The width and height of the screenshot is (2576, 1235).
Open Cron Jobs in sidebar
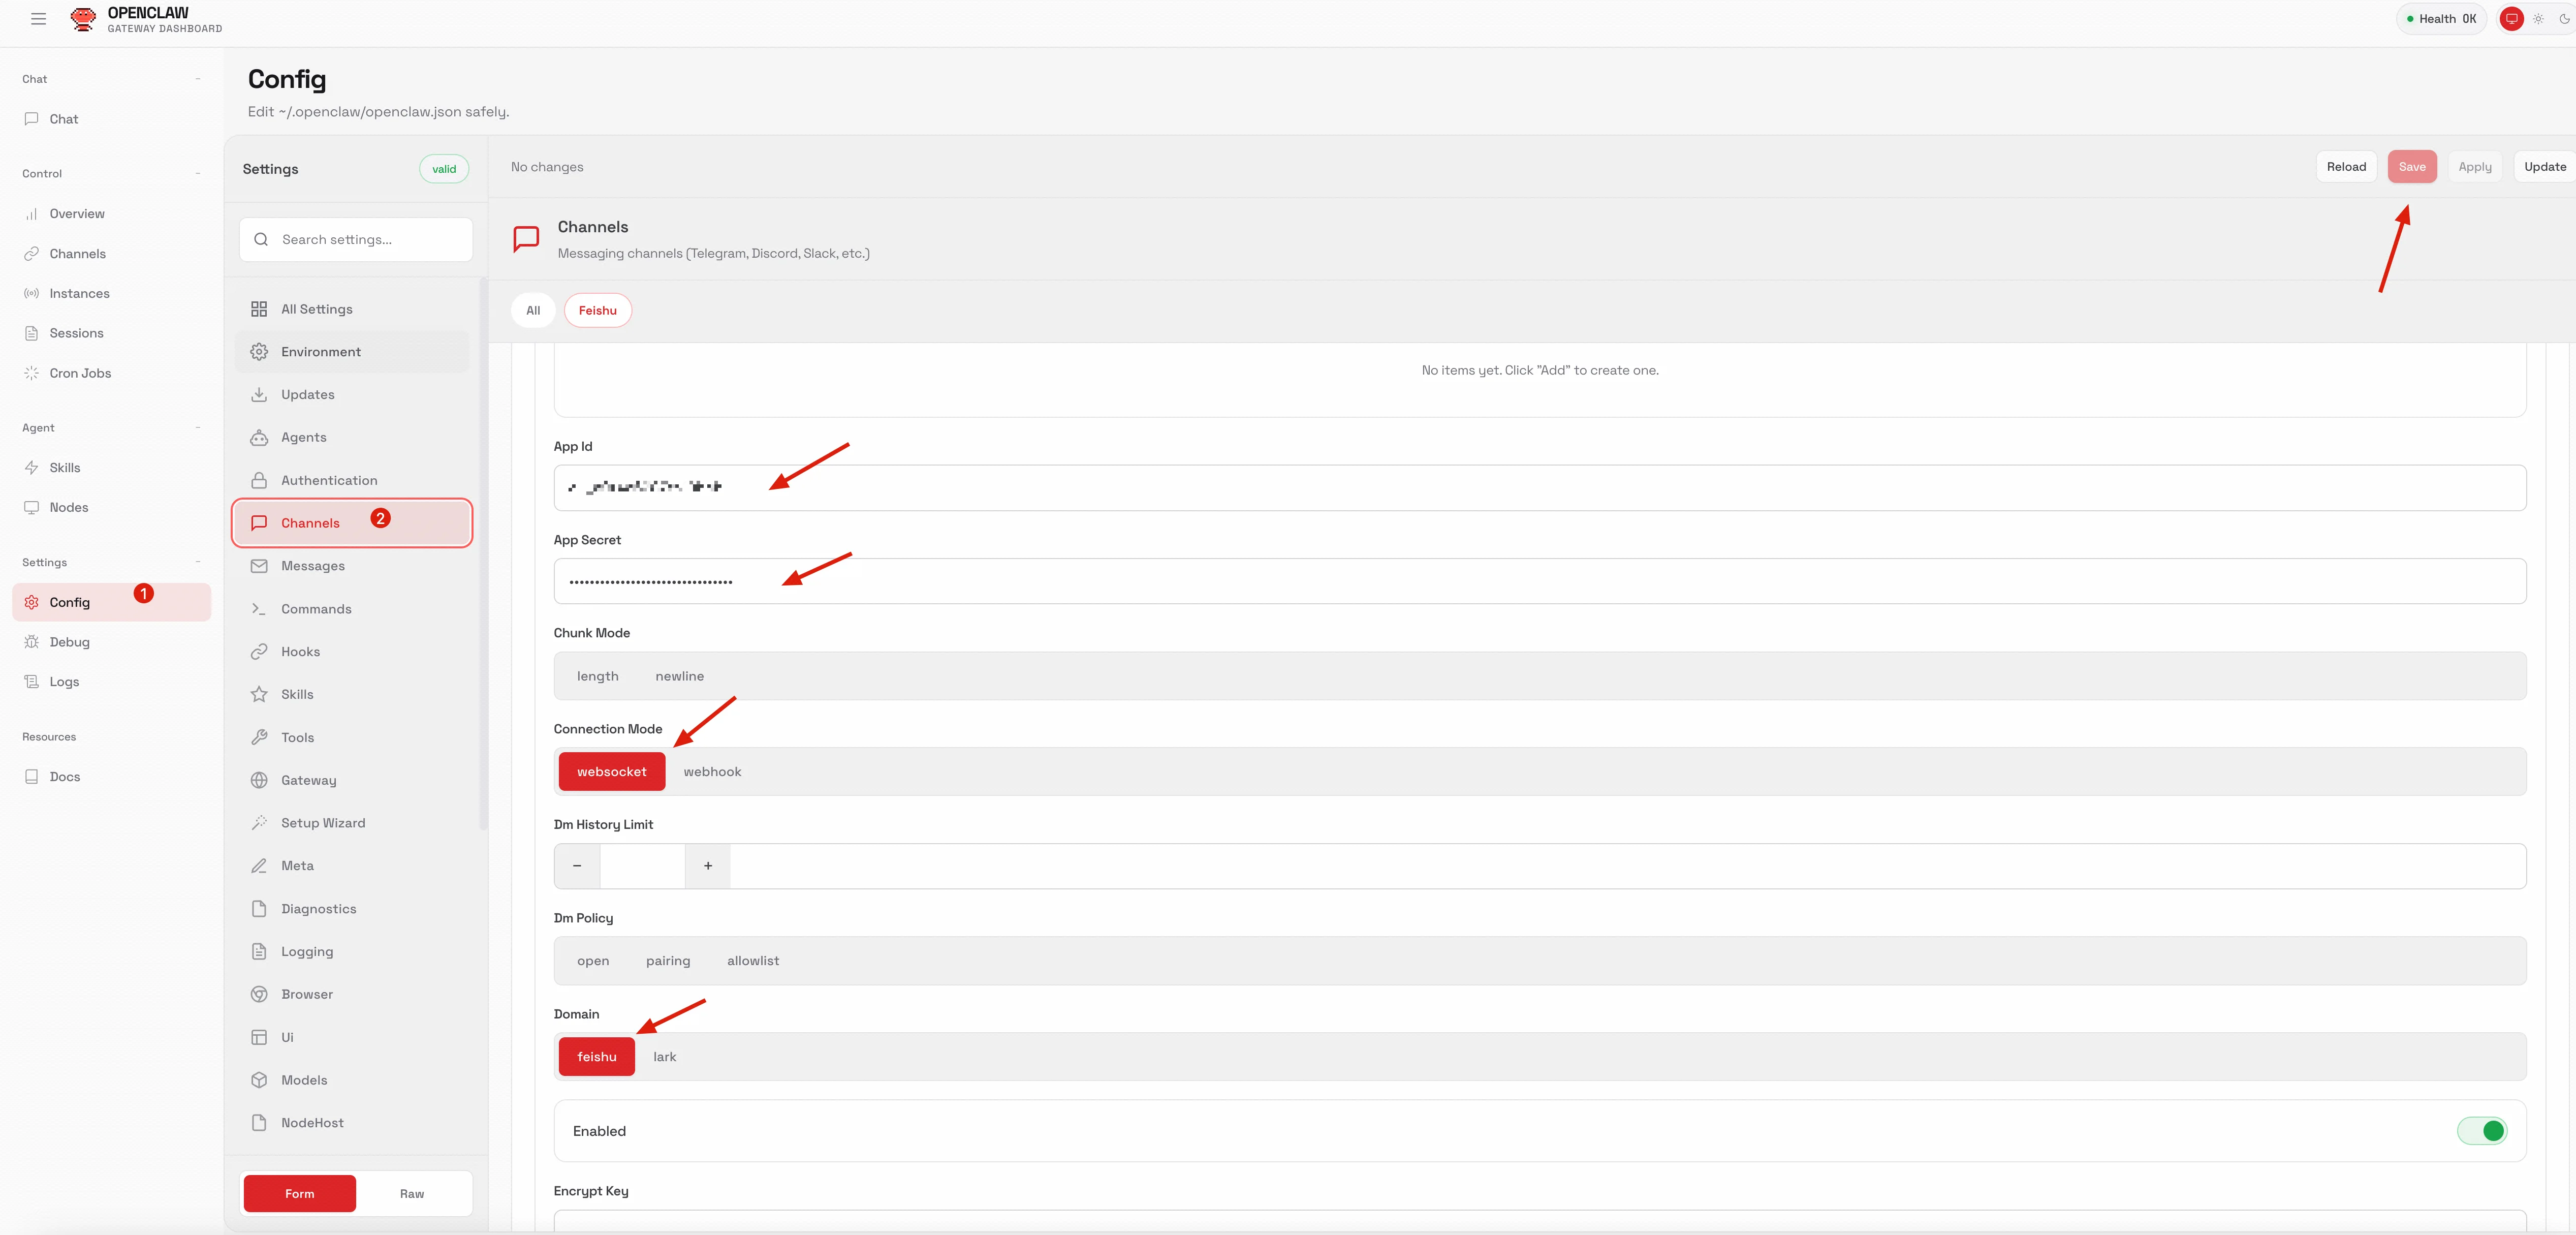pyautogui.click(x=80, y=373)
